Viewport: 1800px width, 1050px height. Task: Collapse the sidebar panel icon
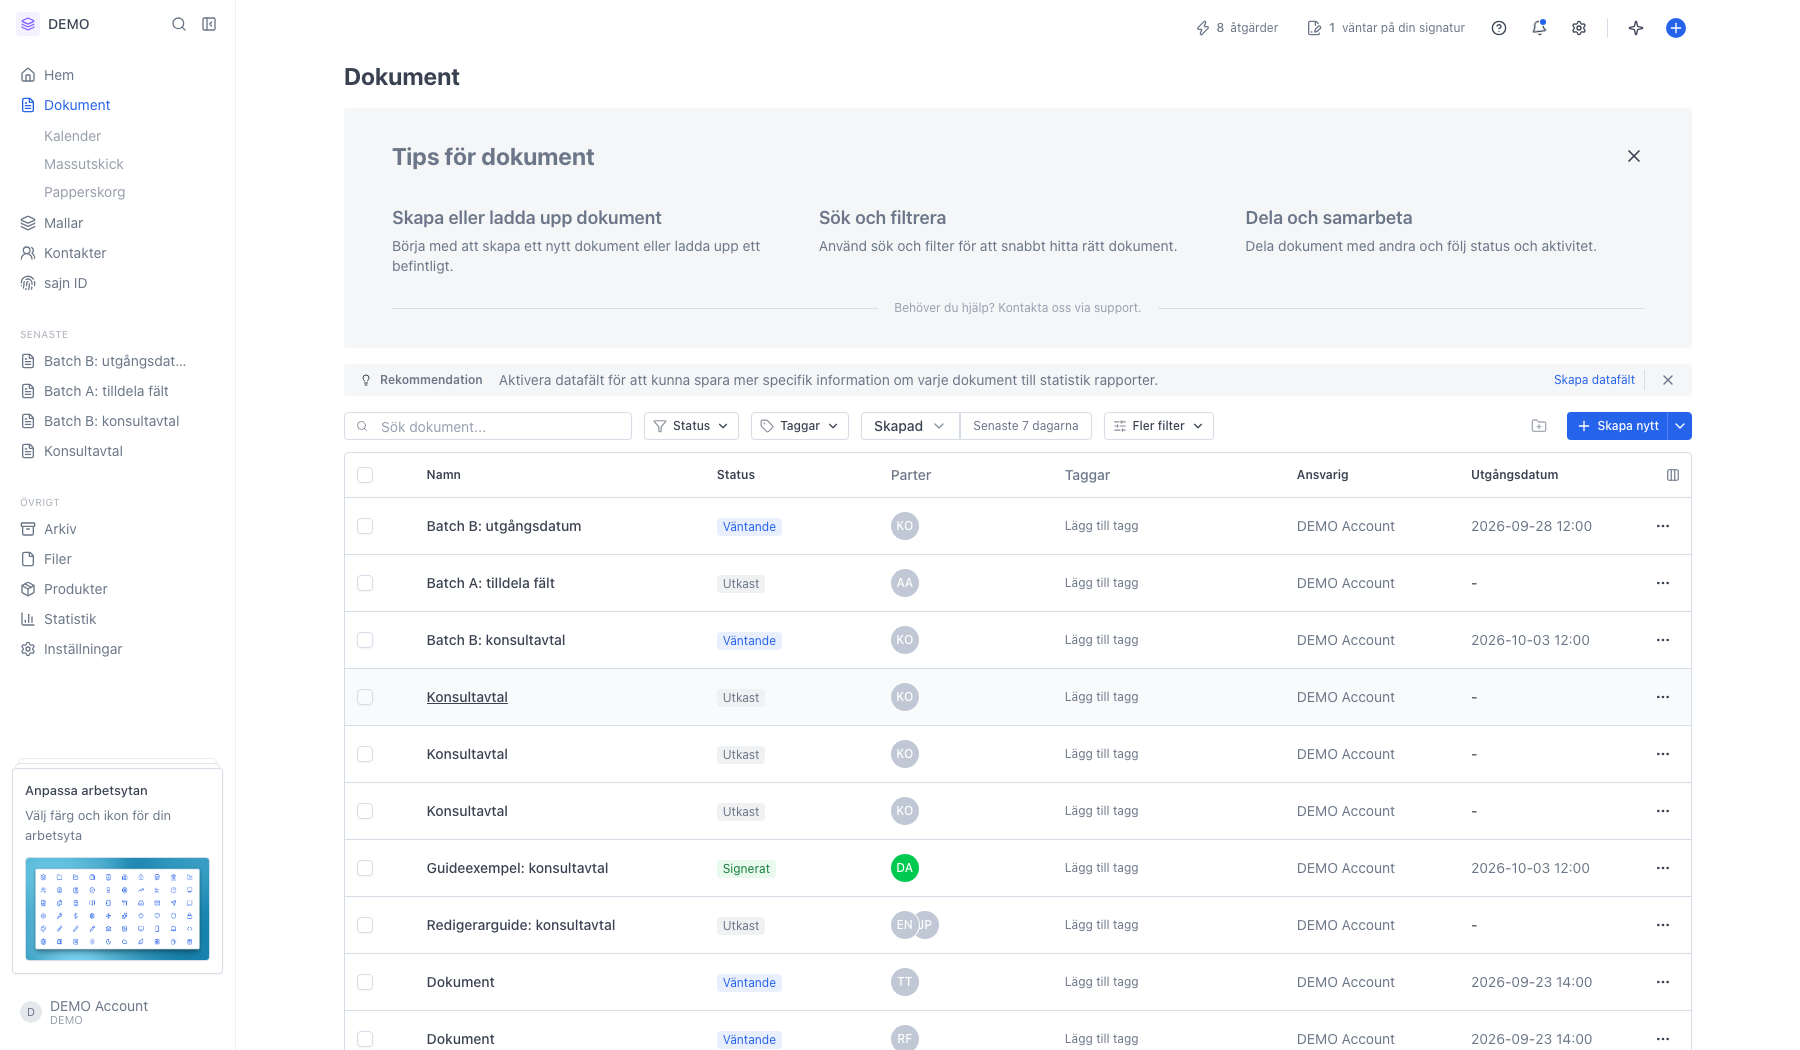tap(209, 24)
